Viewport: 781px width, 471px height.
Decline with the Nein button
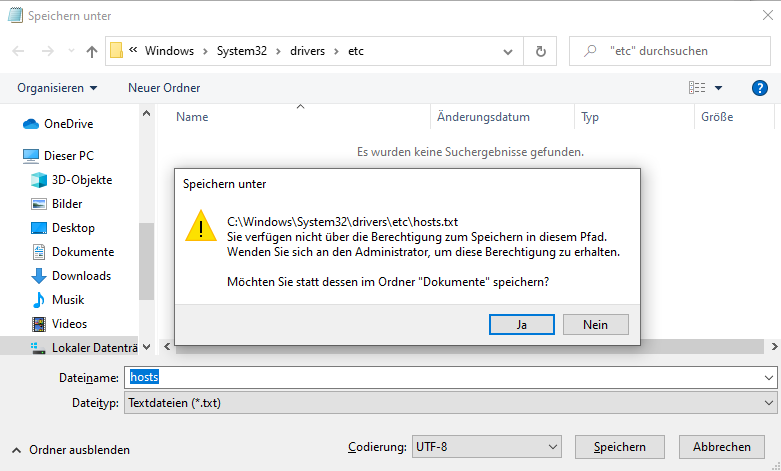click(x=596, y=325)
